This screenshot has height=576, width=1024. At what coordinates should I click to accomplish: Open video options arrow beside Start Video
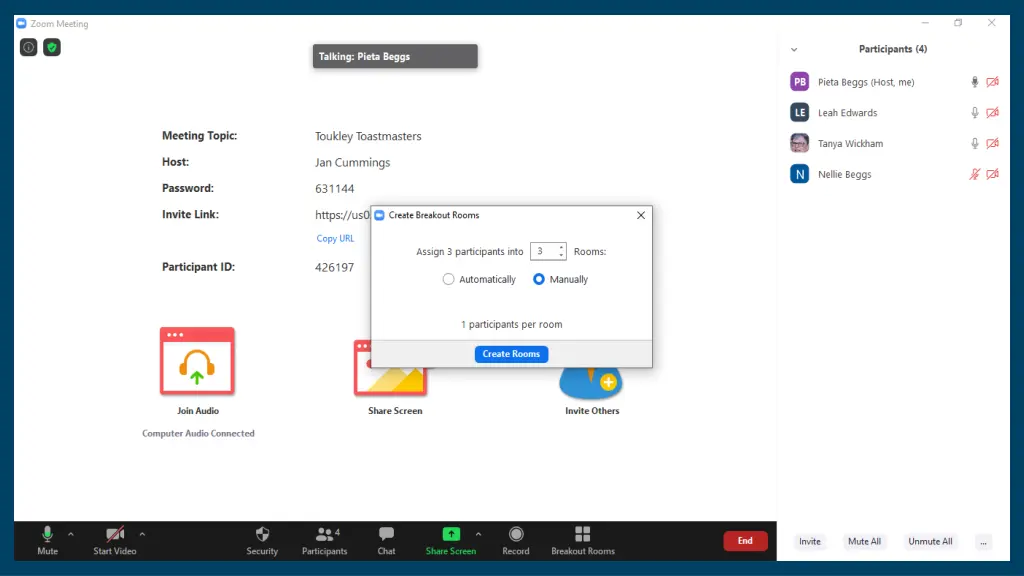click(x=142, y=534)
